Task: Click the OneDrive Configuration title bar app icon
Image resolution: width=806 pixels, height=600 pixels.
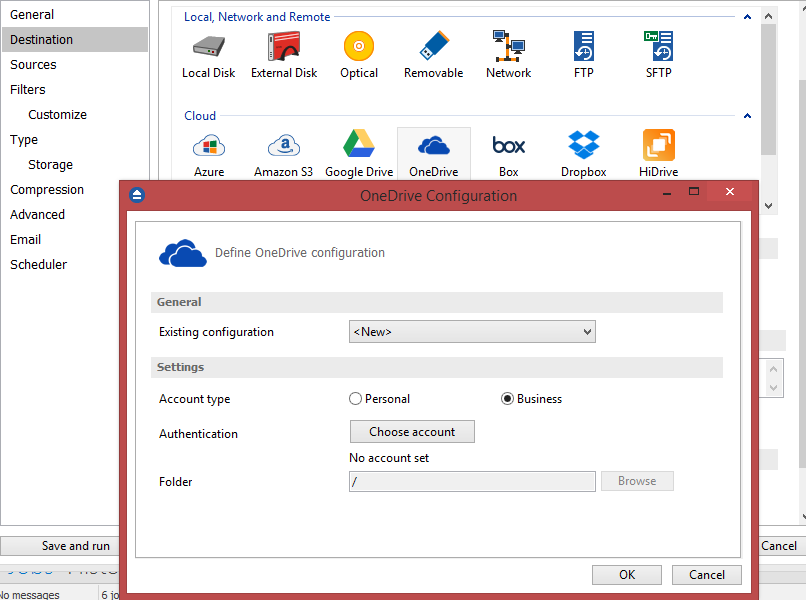Action: [x=137, y=195]
